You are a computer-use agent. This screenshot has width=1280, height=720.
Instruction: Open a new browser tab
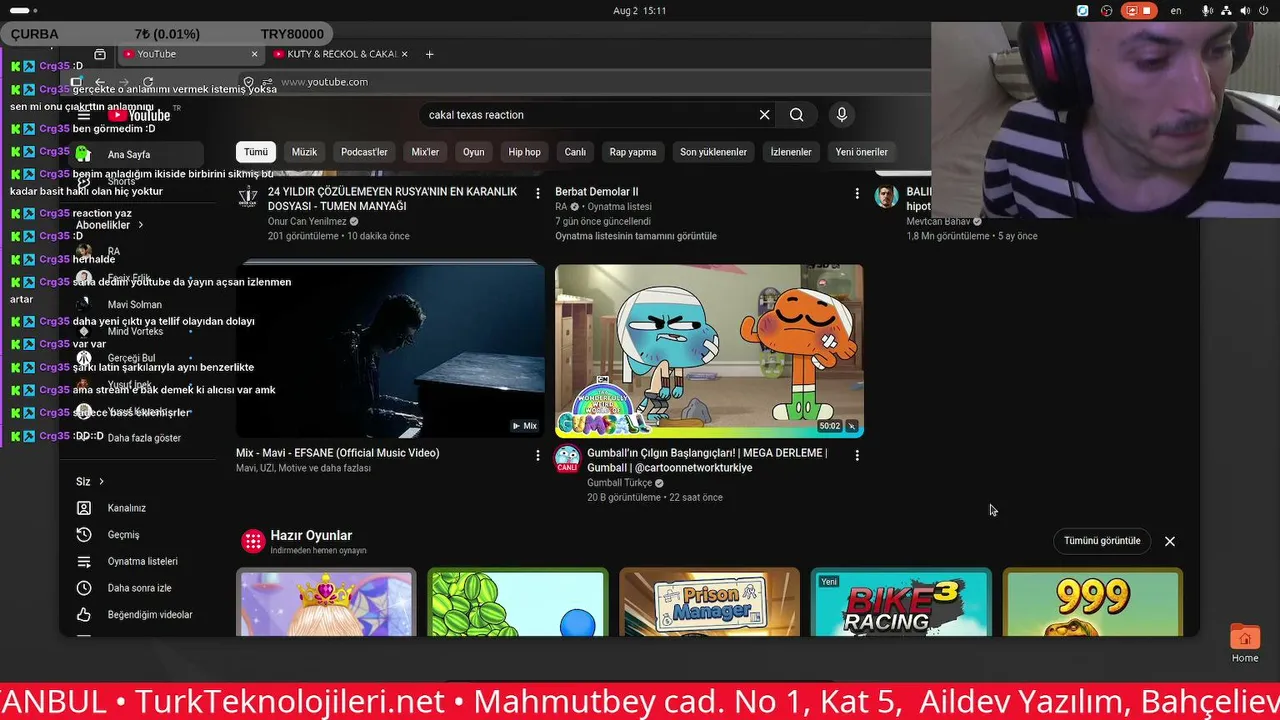pyautogui.click(x=430, y=54)
